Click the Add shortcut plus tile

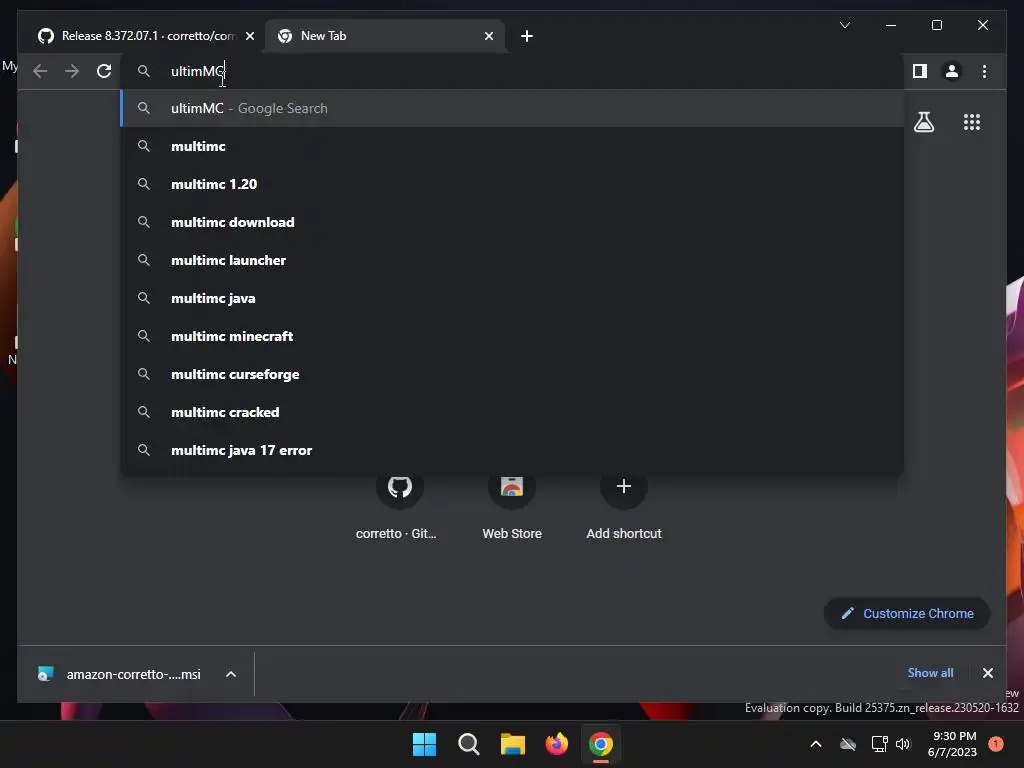pyautogui.click(x=624, y=506)
